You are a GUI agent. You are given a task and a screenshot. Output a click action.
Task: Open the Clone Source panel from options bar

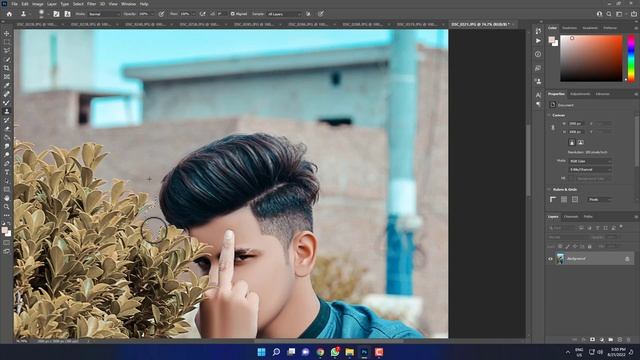[67, 14]
